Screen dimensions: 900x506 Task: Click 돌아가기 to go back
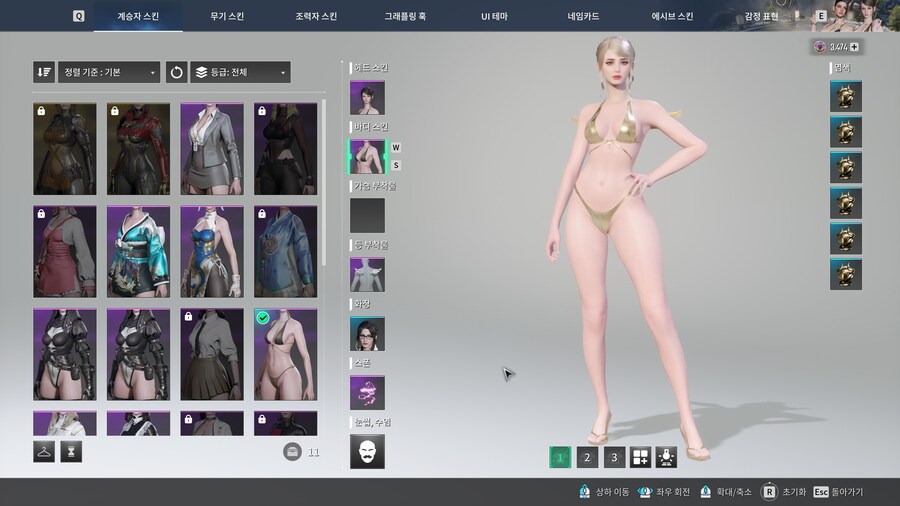coord(838,492)
